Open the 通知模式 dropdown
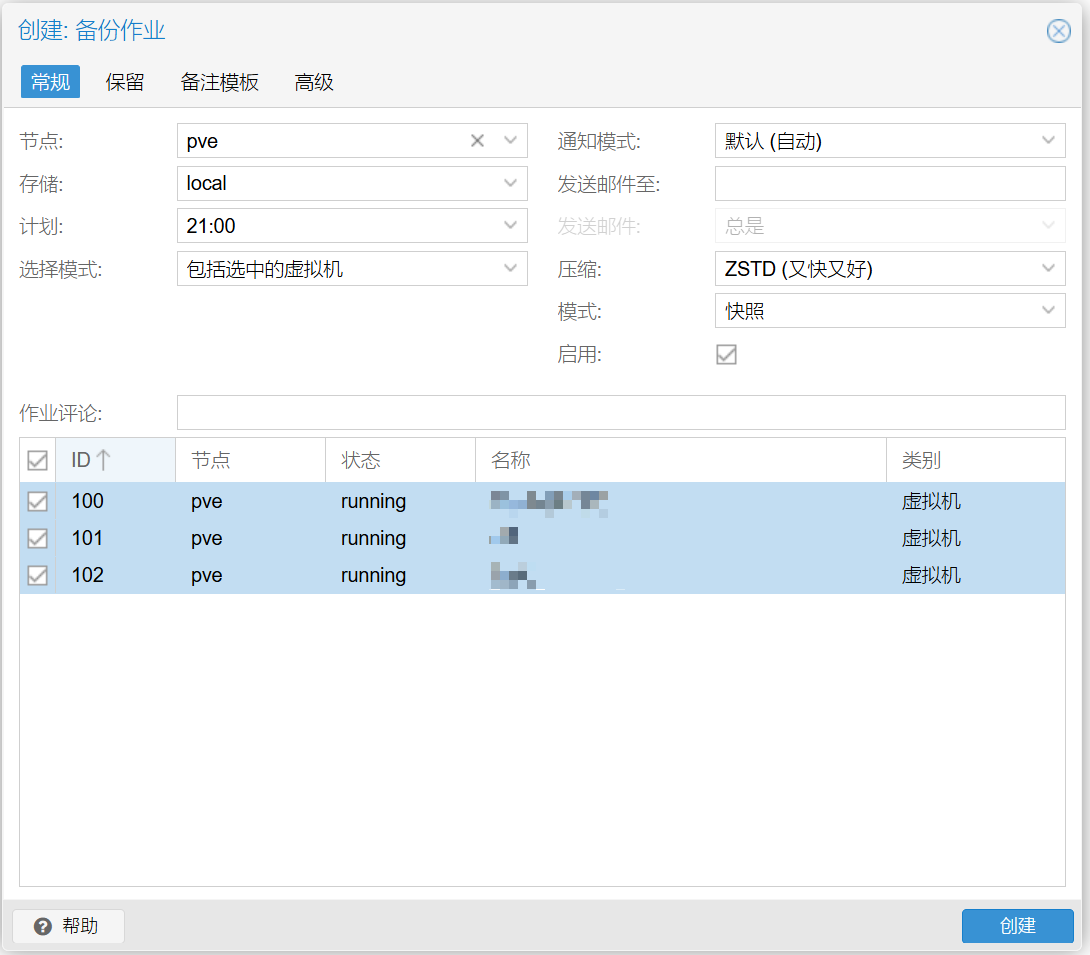Image resolution: width=1090 pixels, height=955 pixels. click(x=1048, y=141)
